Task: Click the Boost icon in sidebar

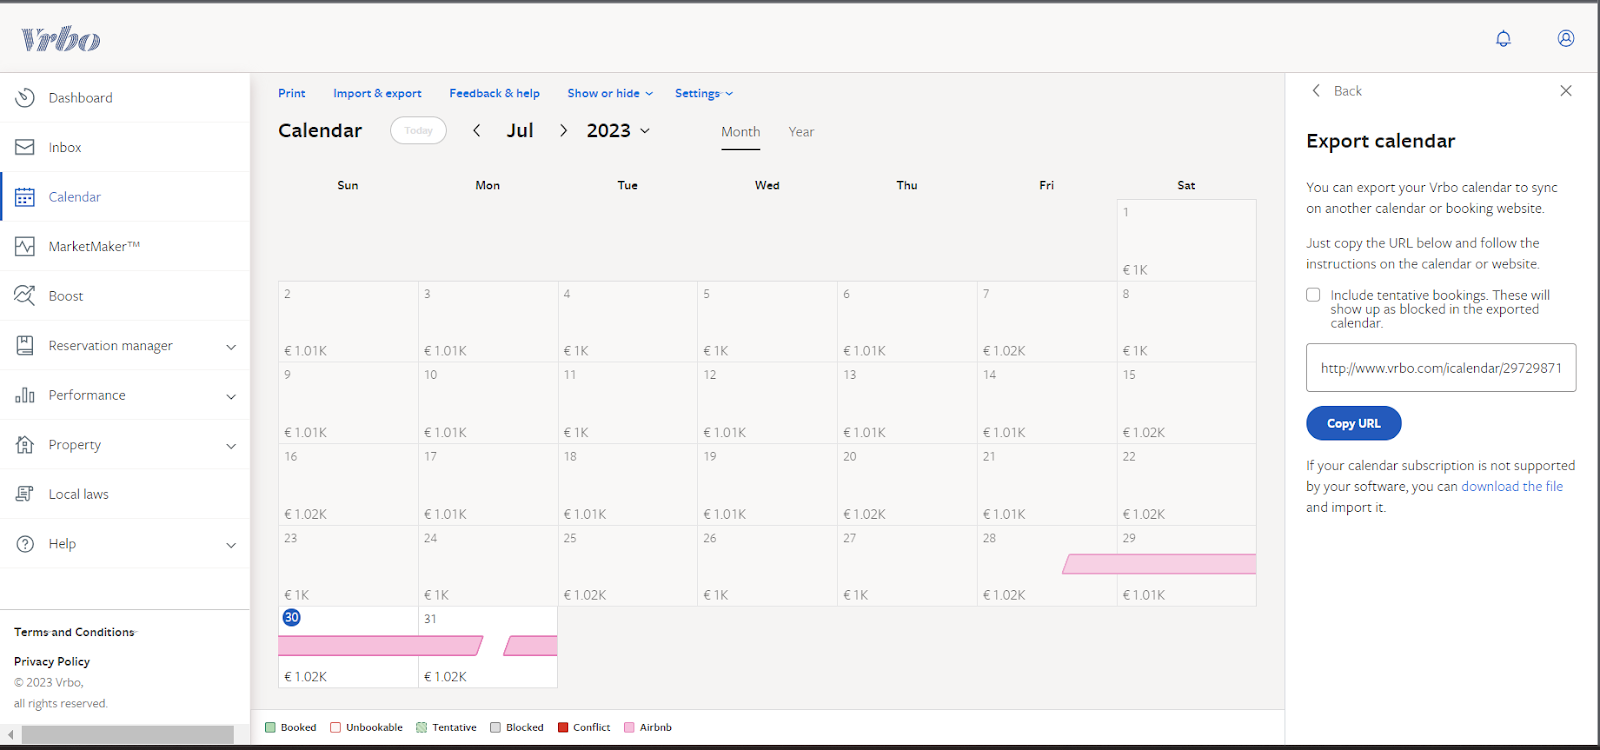Action: tap(25, 295)
